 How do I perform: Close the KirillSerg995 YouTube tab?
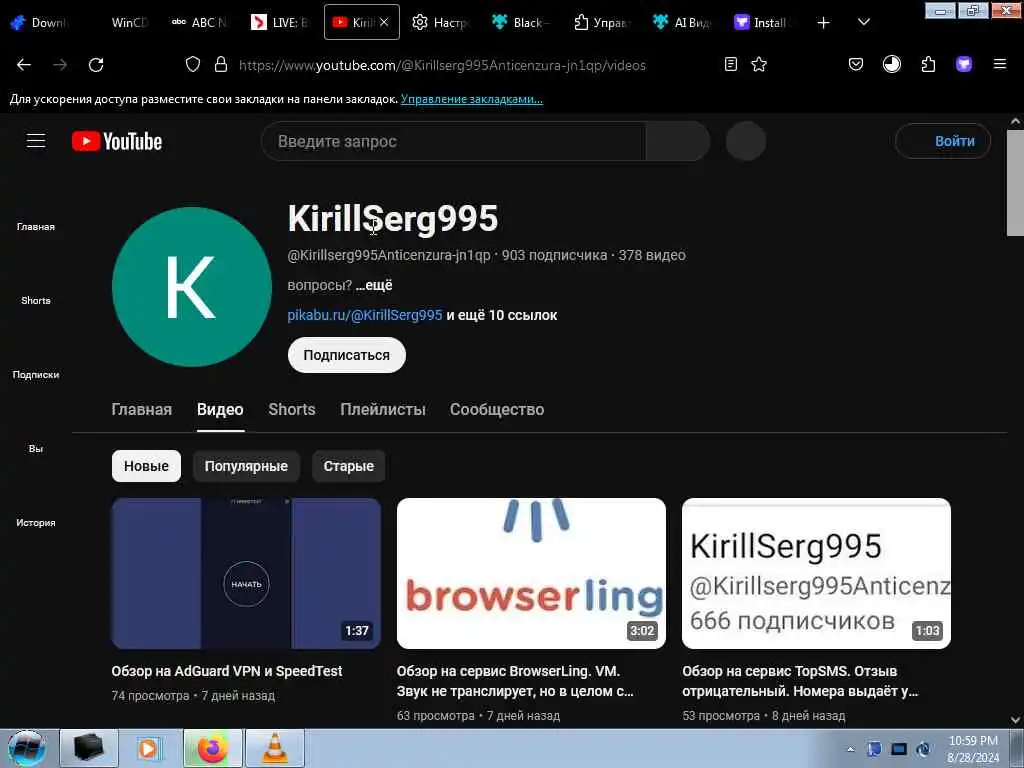pyautogui.click(x=384, y=22)
